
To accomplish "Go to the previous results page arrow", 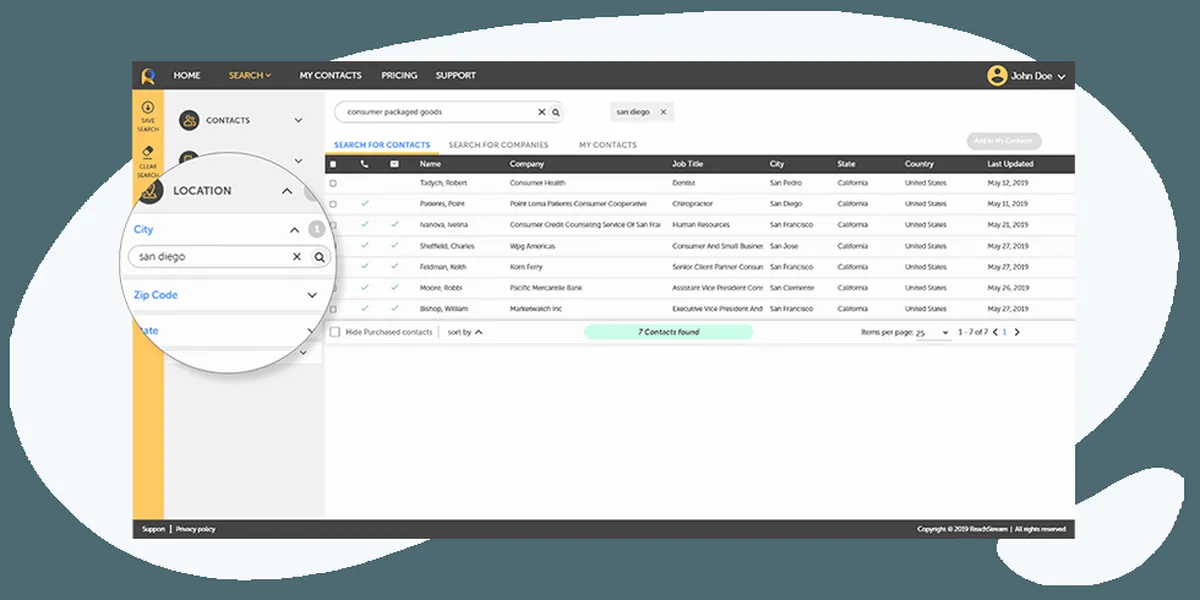I will point(995,332).
